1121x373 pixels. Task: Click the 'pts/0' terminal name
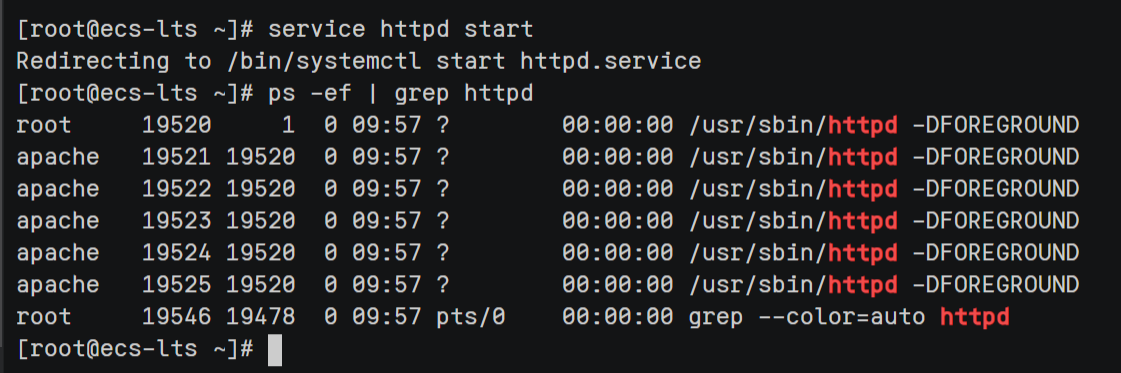pyautogui.click(x=470, y=317)
